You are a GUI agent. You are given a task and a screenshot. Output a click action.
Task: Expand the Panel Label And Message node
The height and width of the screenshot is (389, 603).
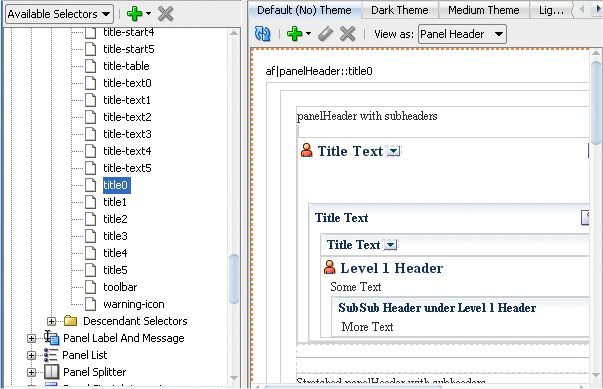click(x=31, y=338)
